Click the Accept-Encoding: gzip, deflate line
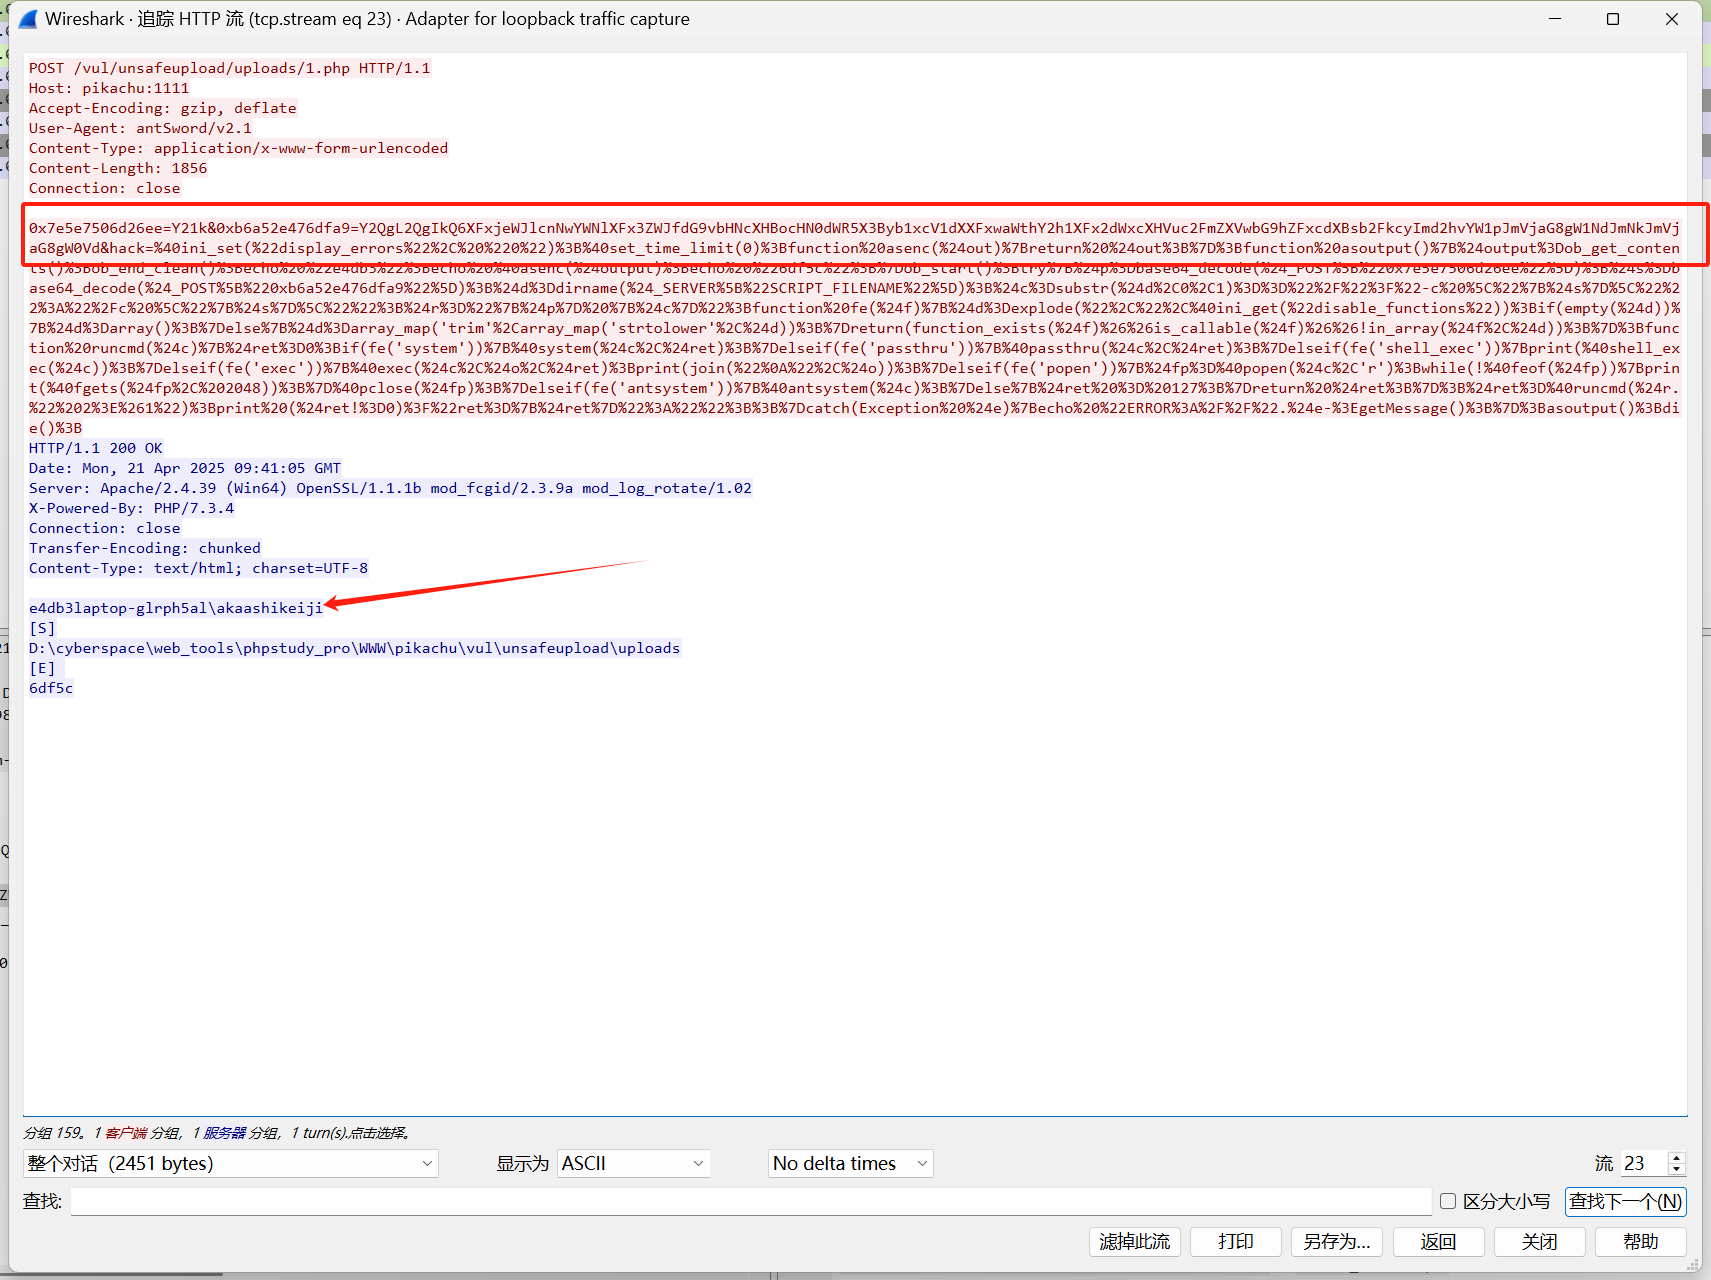 coord(162,108)
